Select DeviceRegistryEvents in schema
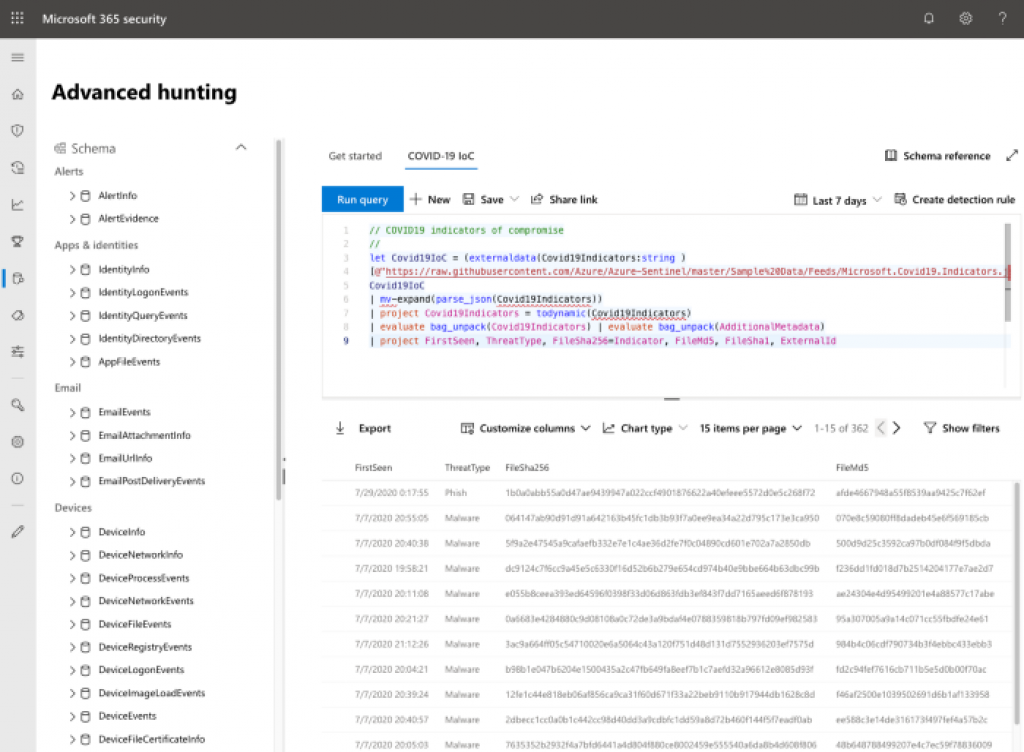Viewport: 1024px width, 752px height. tap(145, 647)
